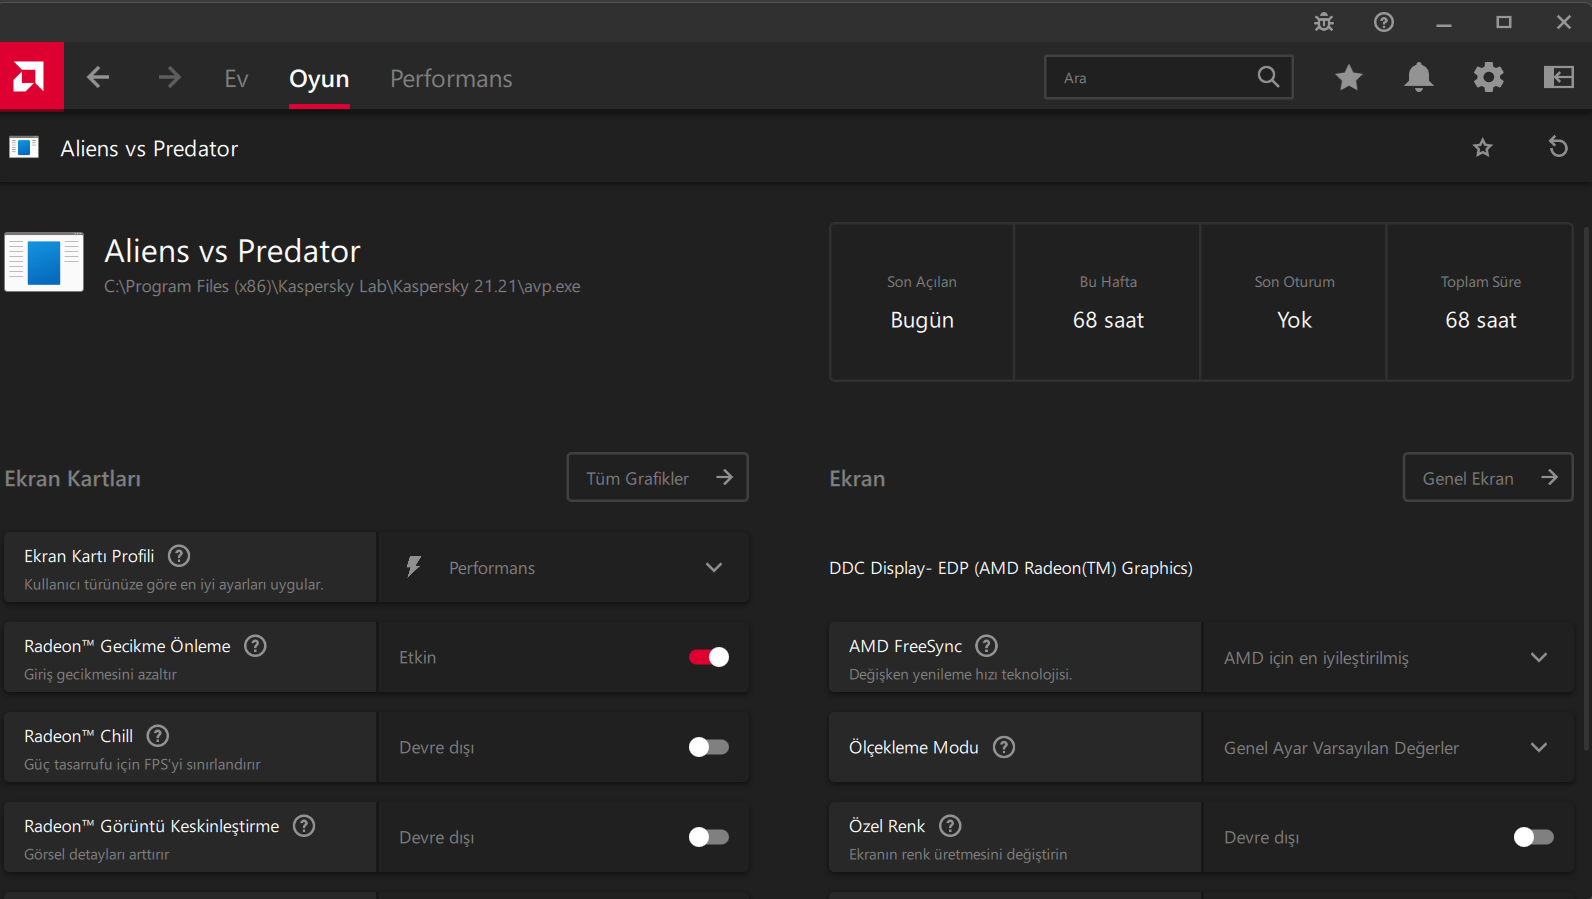Switch to the Performans tab

(451, 78)
